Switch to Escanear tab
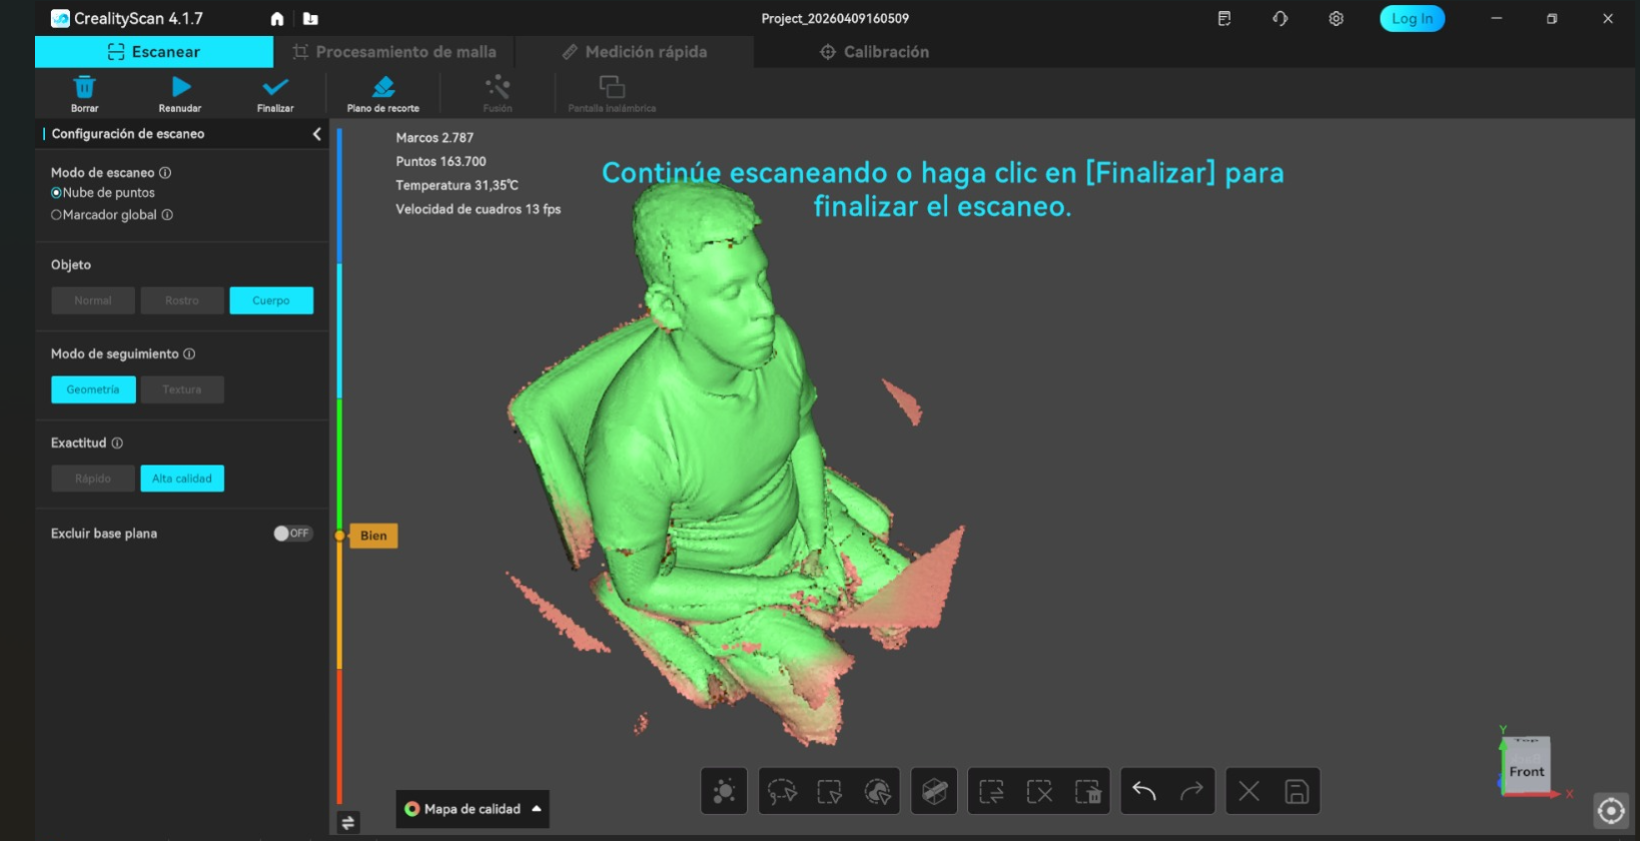This screenshot has width=1640, height=841. click(154, 52)
